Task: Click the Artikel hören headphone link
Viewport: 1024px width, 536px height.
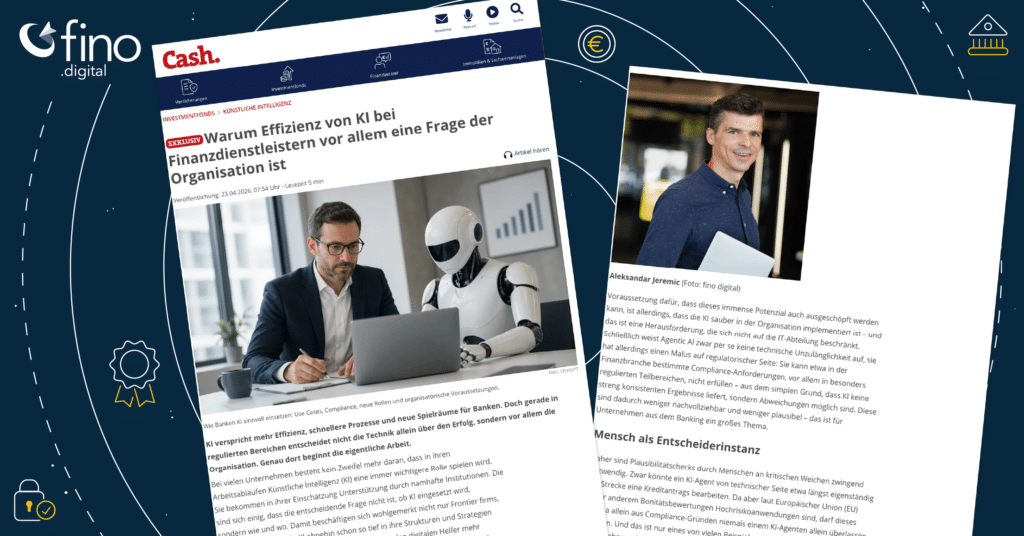Action: tap(526, 152)
